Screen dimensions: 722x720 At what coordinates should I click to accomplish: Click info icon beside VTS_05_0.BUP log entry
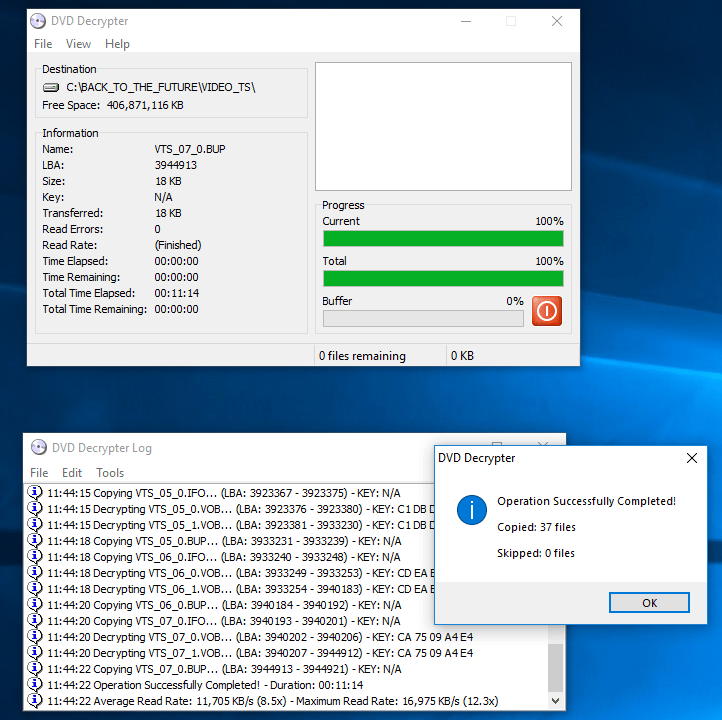pos(35,540)
